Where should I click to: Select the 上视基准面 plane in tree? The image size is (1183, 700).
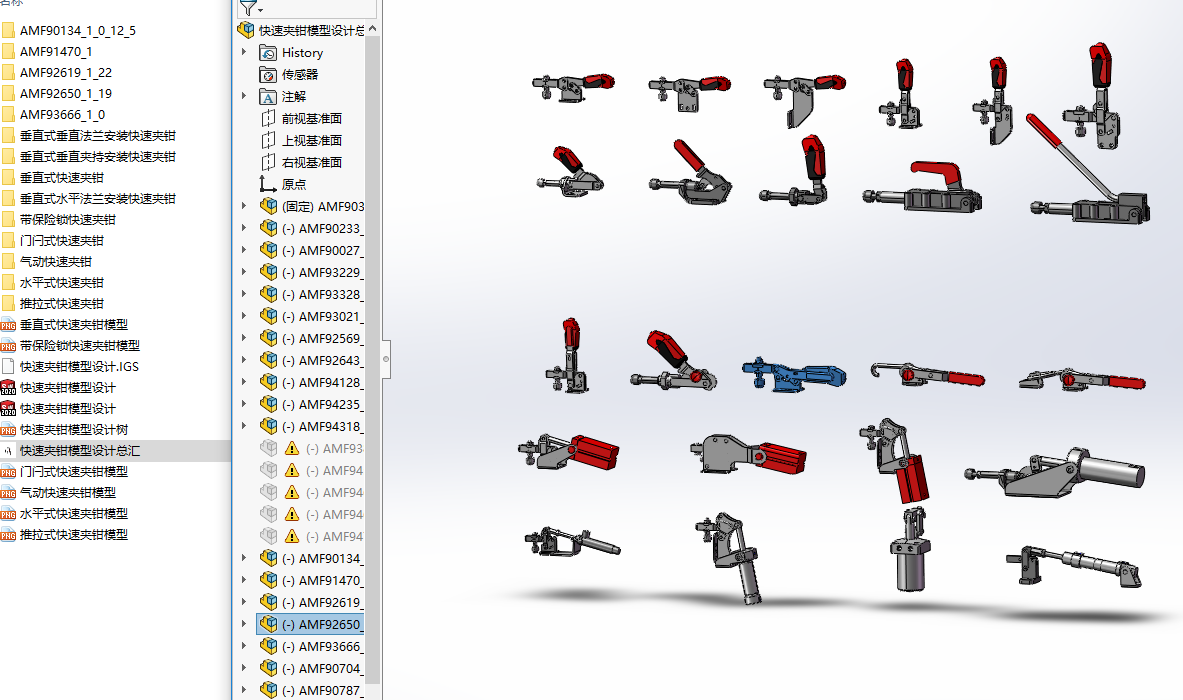(311, 140)
